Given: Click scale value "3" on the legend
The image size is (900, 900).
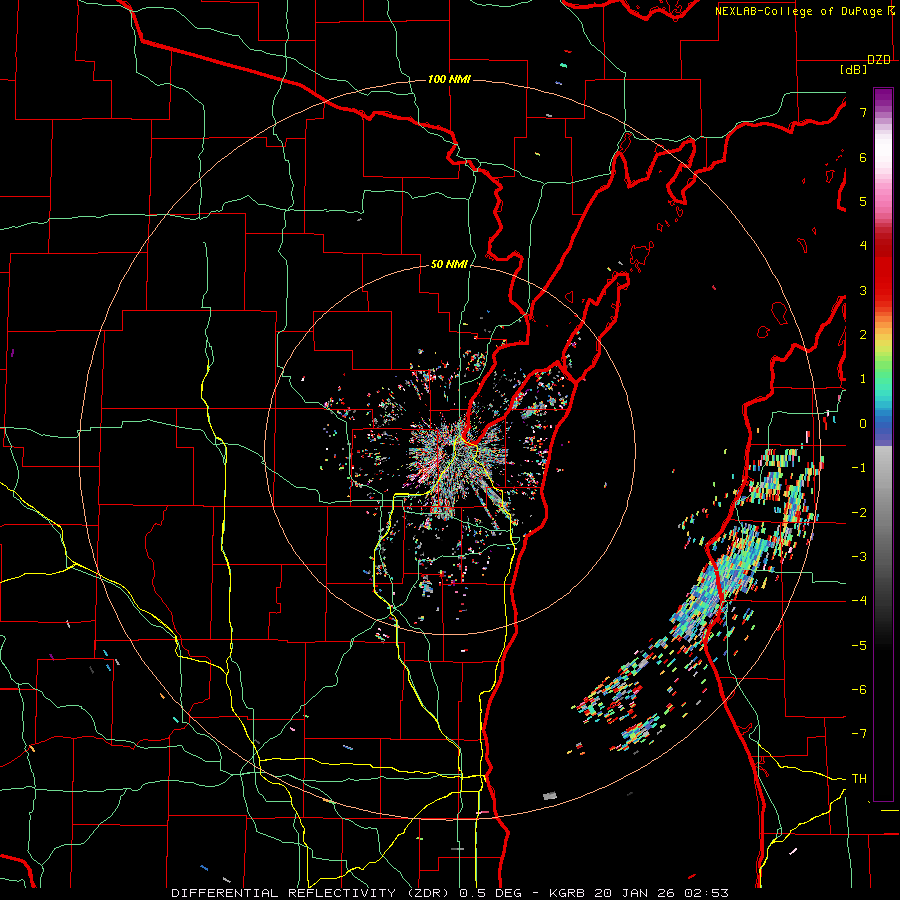Looking at the screenshot, I should pos(863,290).
